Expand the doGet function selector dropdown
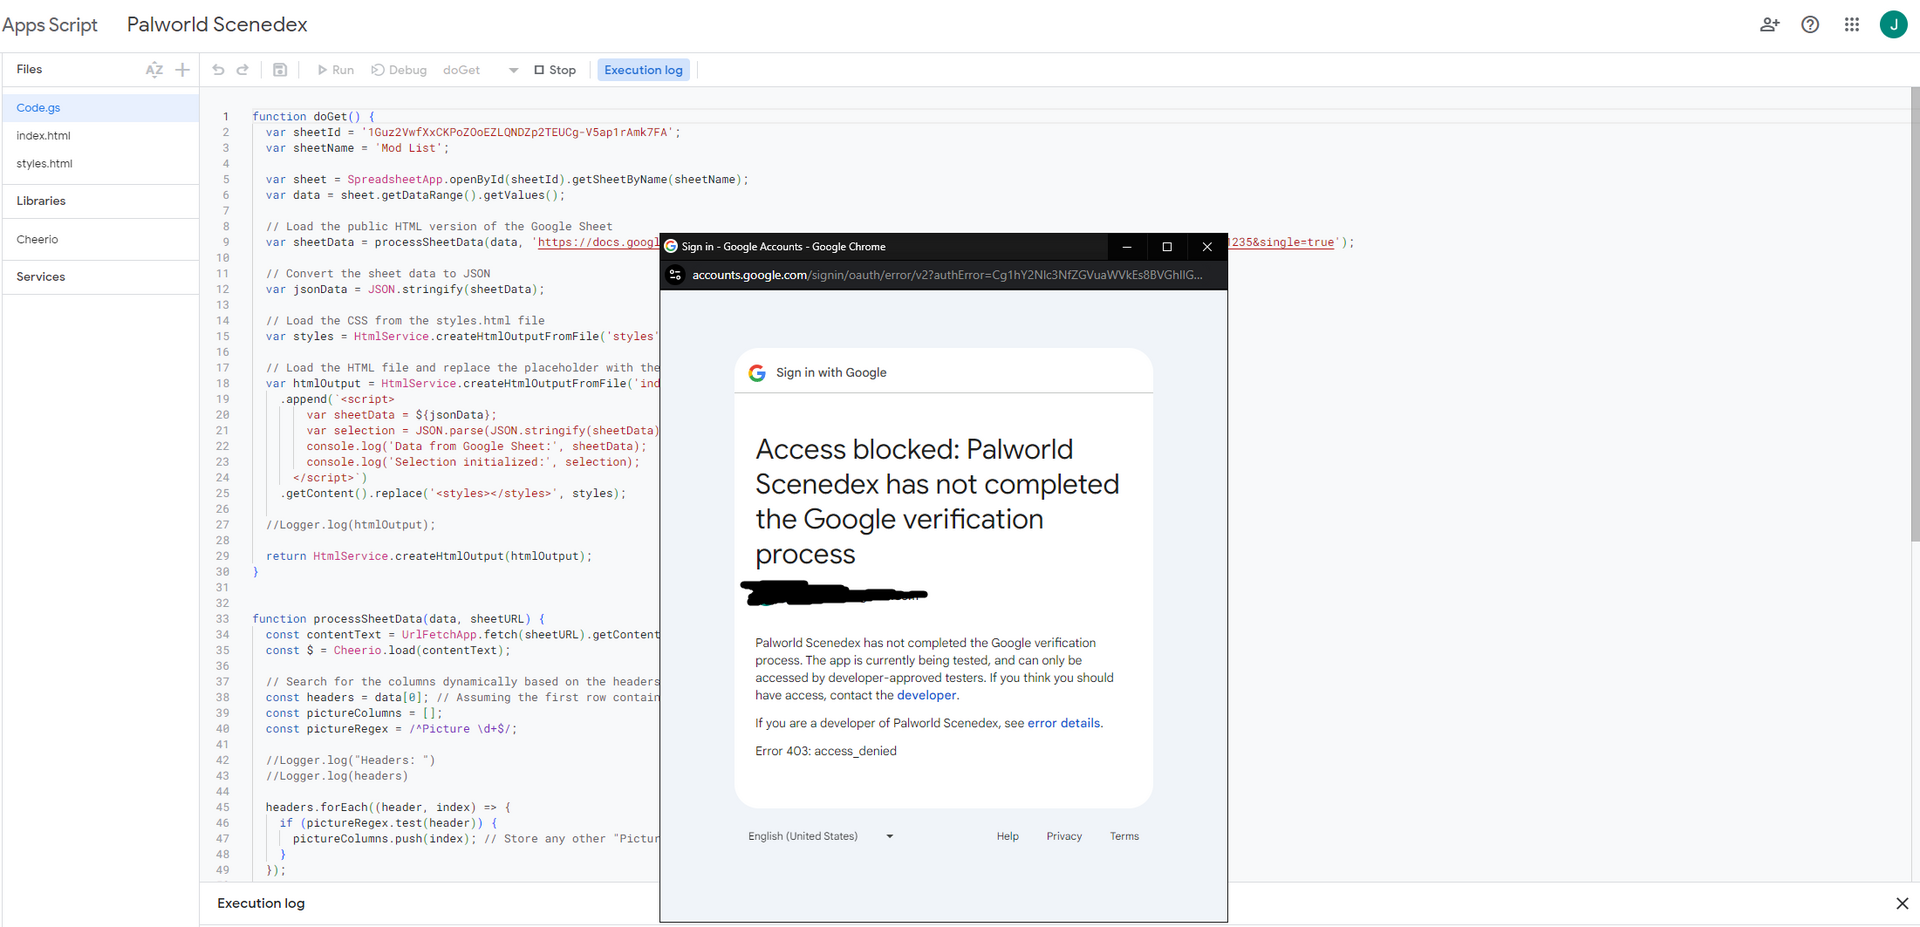The height and width of the screenshot is (927, 1920). pos(513,70)
